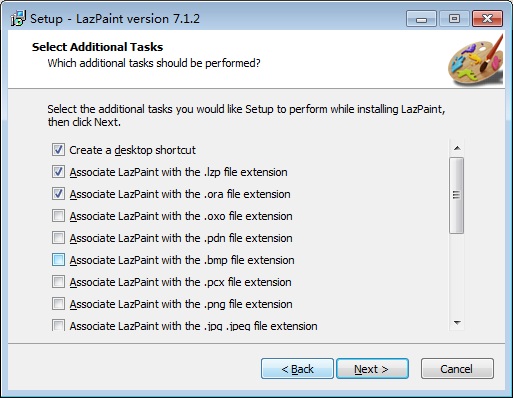This screenshot has width=513, height=398.
Task: Click the scrollbar down arrow
Action: (x=457, y=322)
